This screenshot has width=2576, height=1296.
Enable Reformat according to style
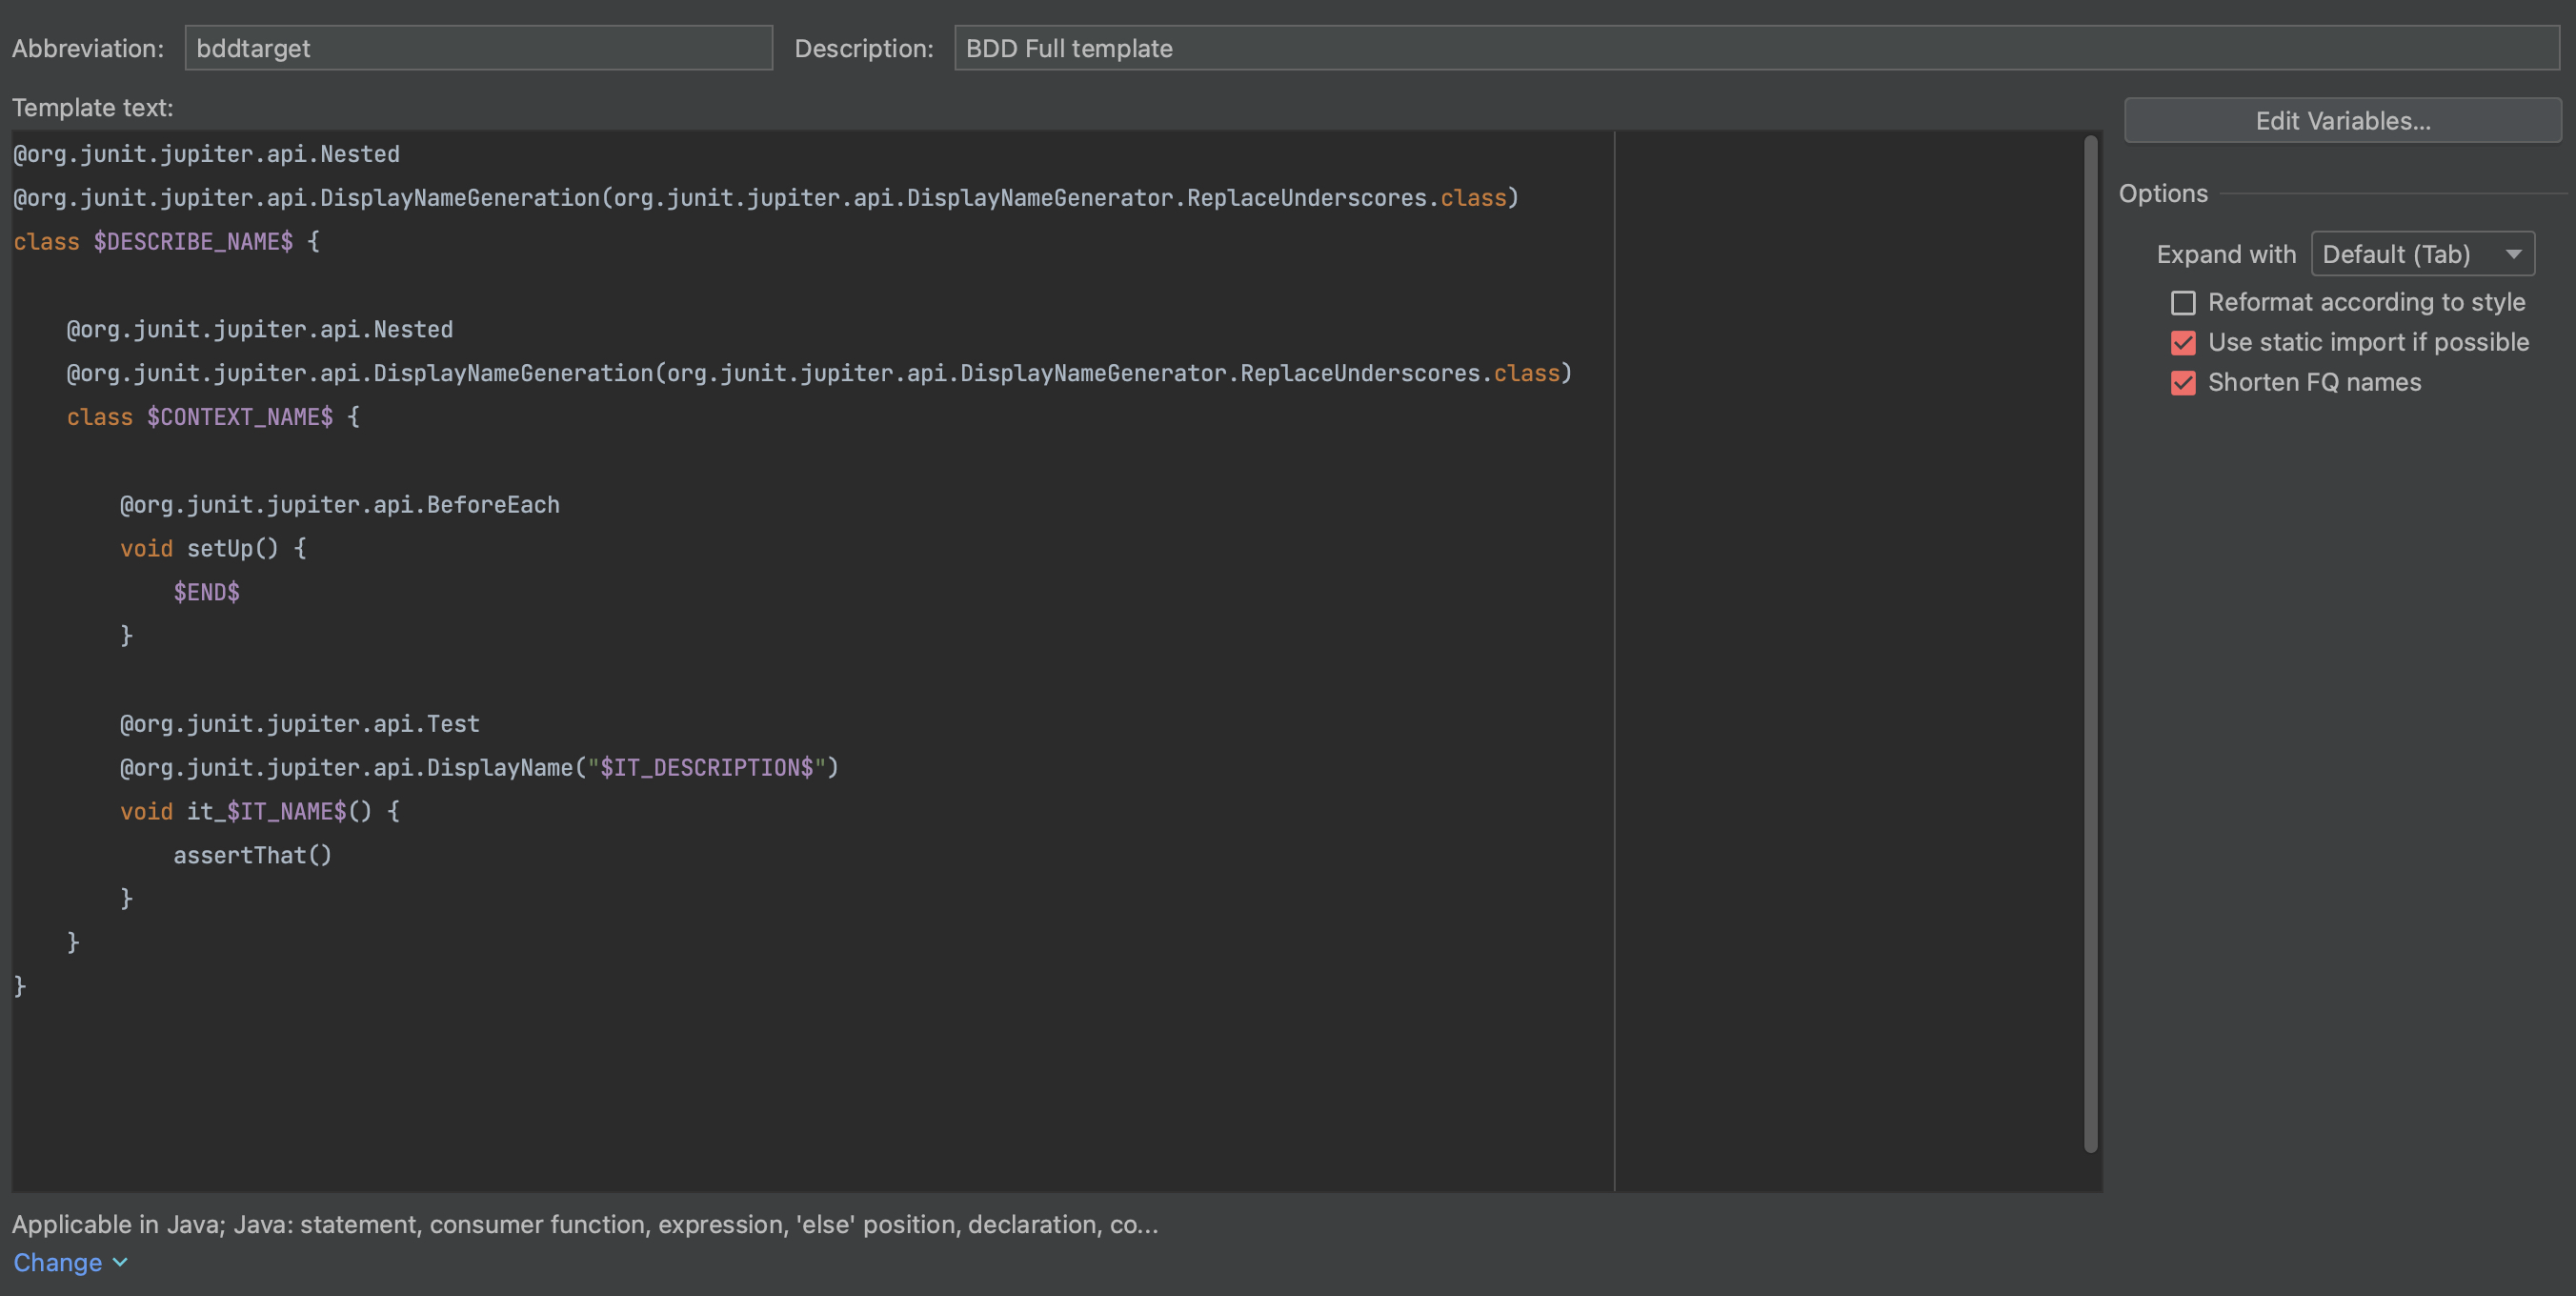click(x=2183, y=302)
